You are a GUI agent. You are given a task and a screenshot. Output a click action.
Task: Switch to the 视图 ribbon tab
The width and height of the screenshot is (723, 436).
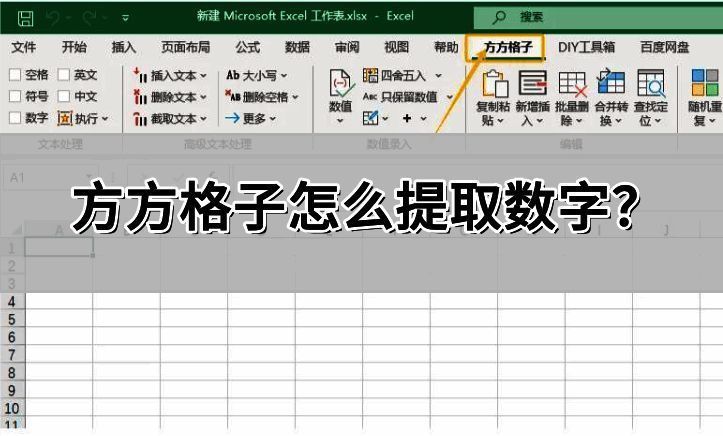[x=397, y=47]
